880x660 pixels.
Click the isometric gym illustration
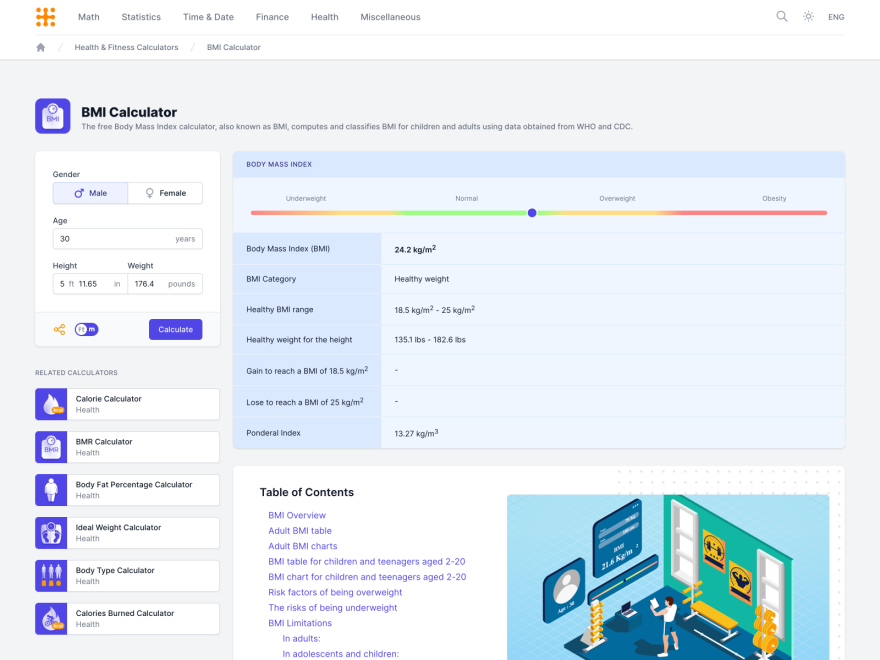(668, 577)
